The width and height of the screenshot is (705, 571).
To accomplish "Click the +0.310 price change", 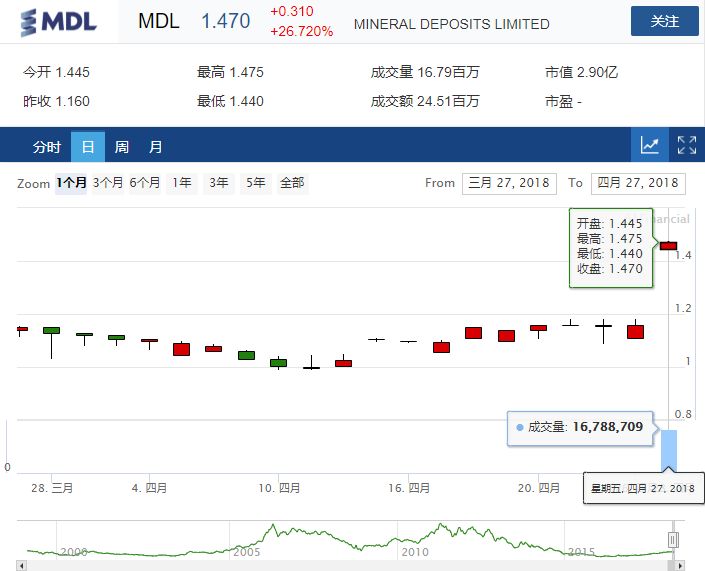I will [291, 11].
